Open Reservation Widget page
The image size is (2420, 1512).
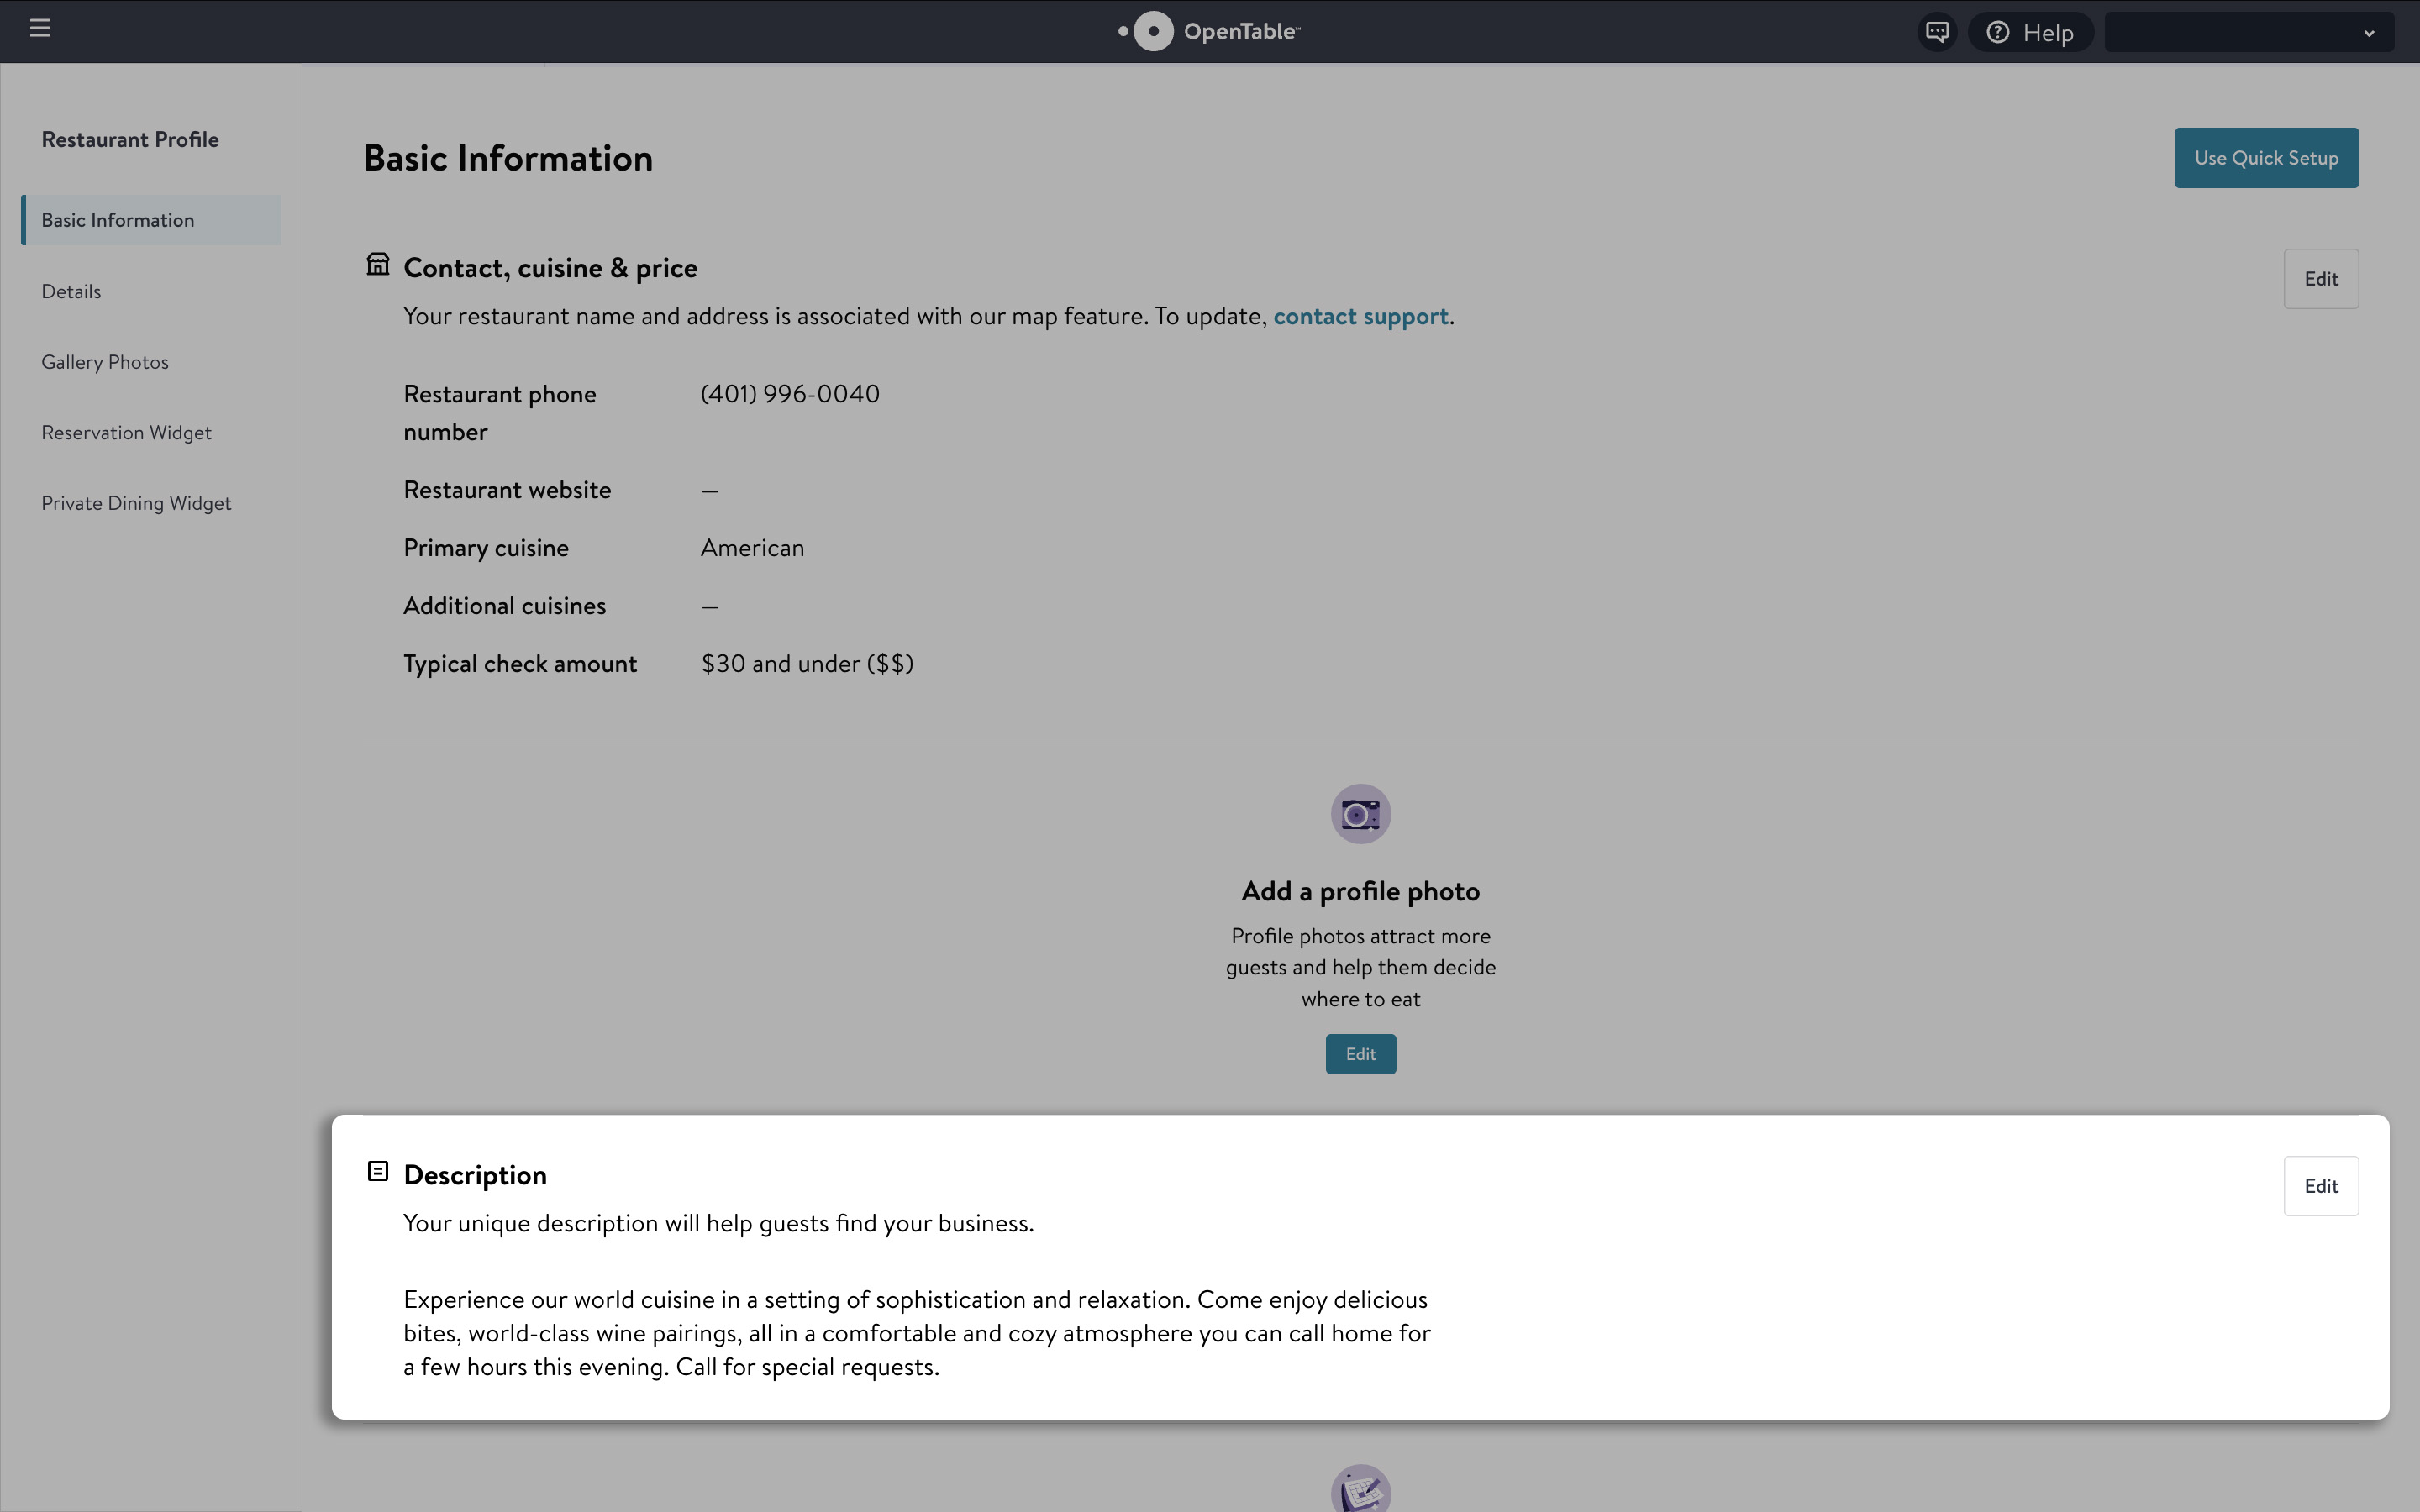tap(127, 432)
